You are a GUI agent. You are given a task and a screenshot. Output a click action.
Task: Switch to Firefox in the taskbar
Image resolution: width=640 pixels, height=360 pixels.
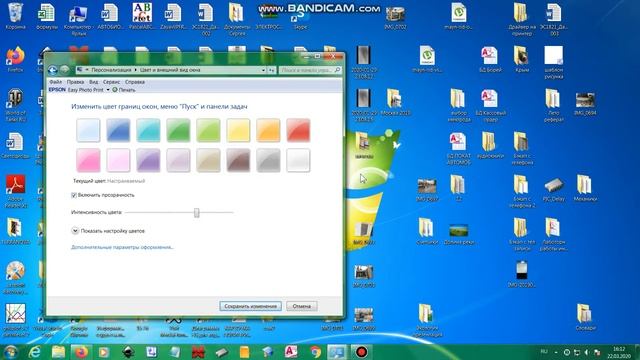(81, 352)
